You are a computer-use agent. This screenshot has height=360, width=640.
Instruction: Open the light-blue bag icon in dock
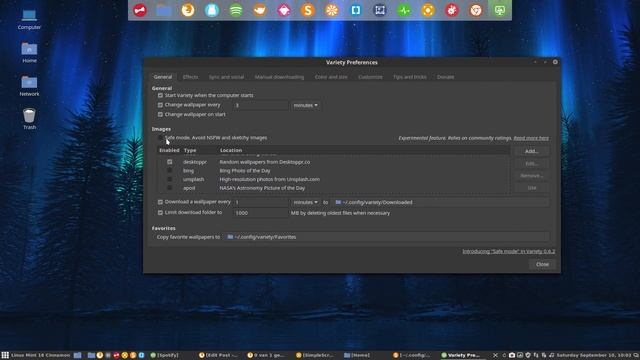pyautogui.click(x=212, y=10)
